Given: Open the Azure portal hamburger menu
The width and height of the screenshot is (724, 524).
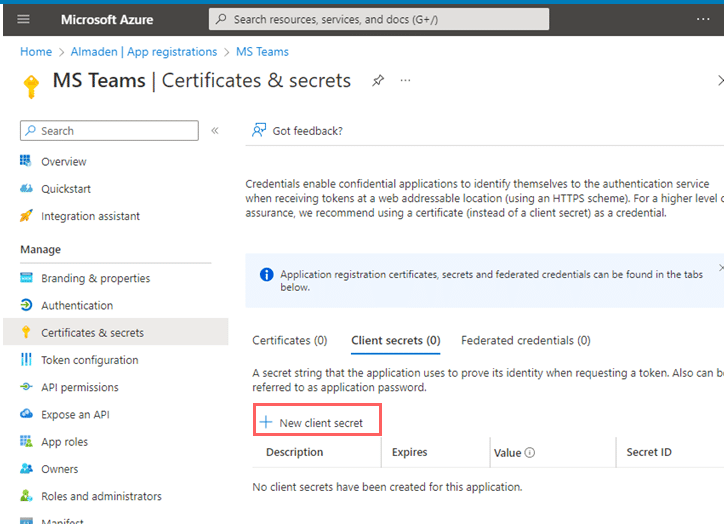Looking at the screenshot, I should tap(24, 19).
